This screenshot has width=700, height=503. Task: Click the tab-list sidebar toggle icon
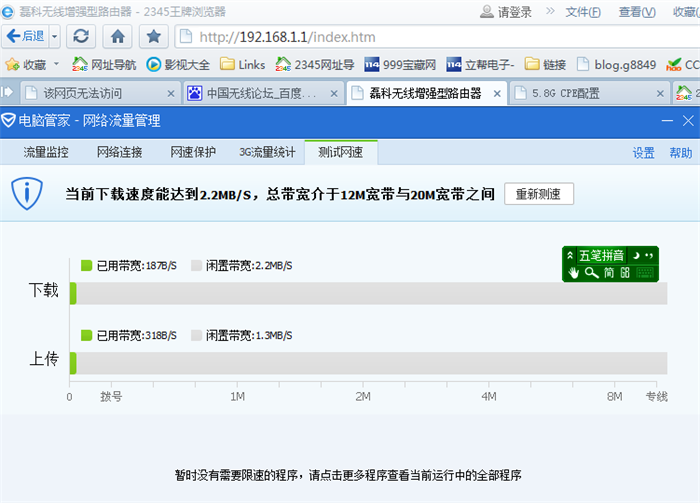coord(7,92)
